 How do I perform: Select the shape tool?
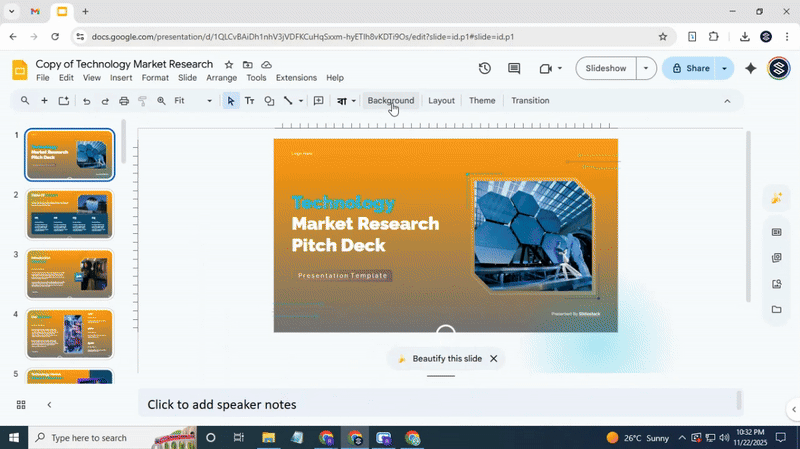[x=269, y=101]
